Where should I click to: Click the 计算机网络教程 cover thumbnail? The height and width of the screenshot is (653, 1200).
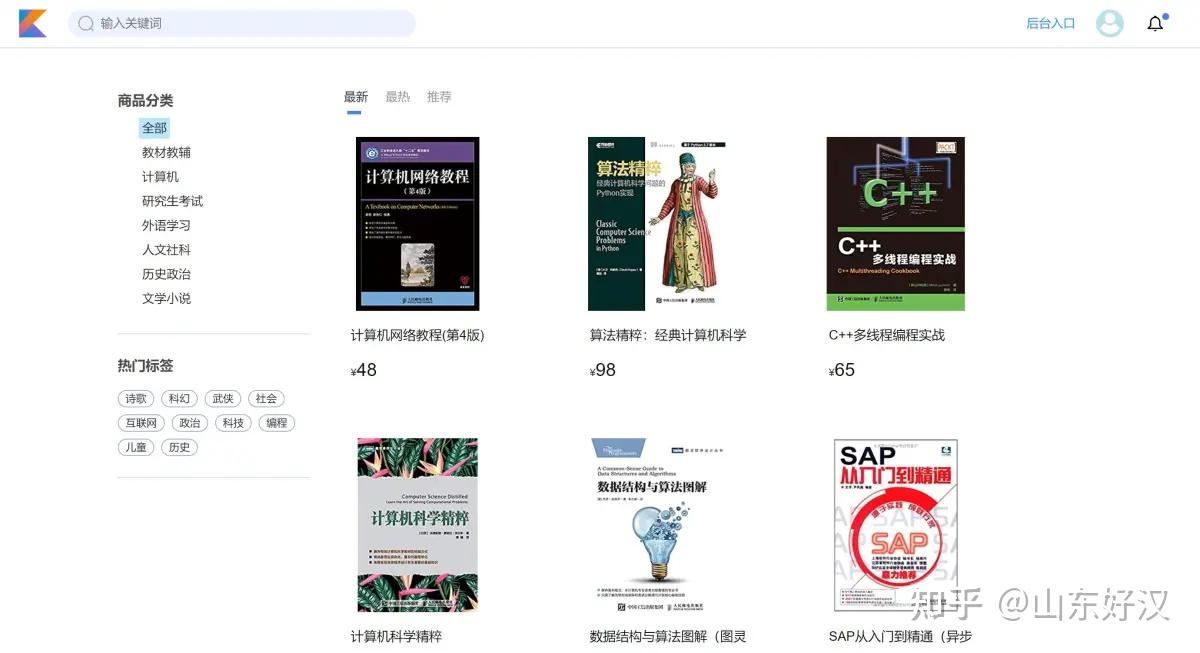[417, 222]
